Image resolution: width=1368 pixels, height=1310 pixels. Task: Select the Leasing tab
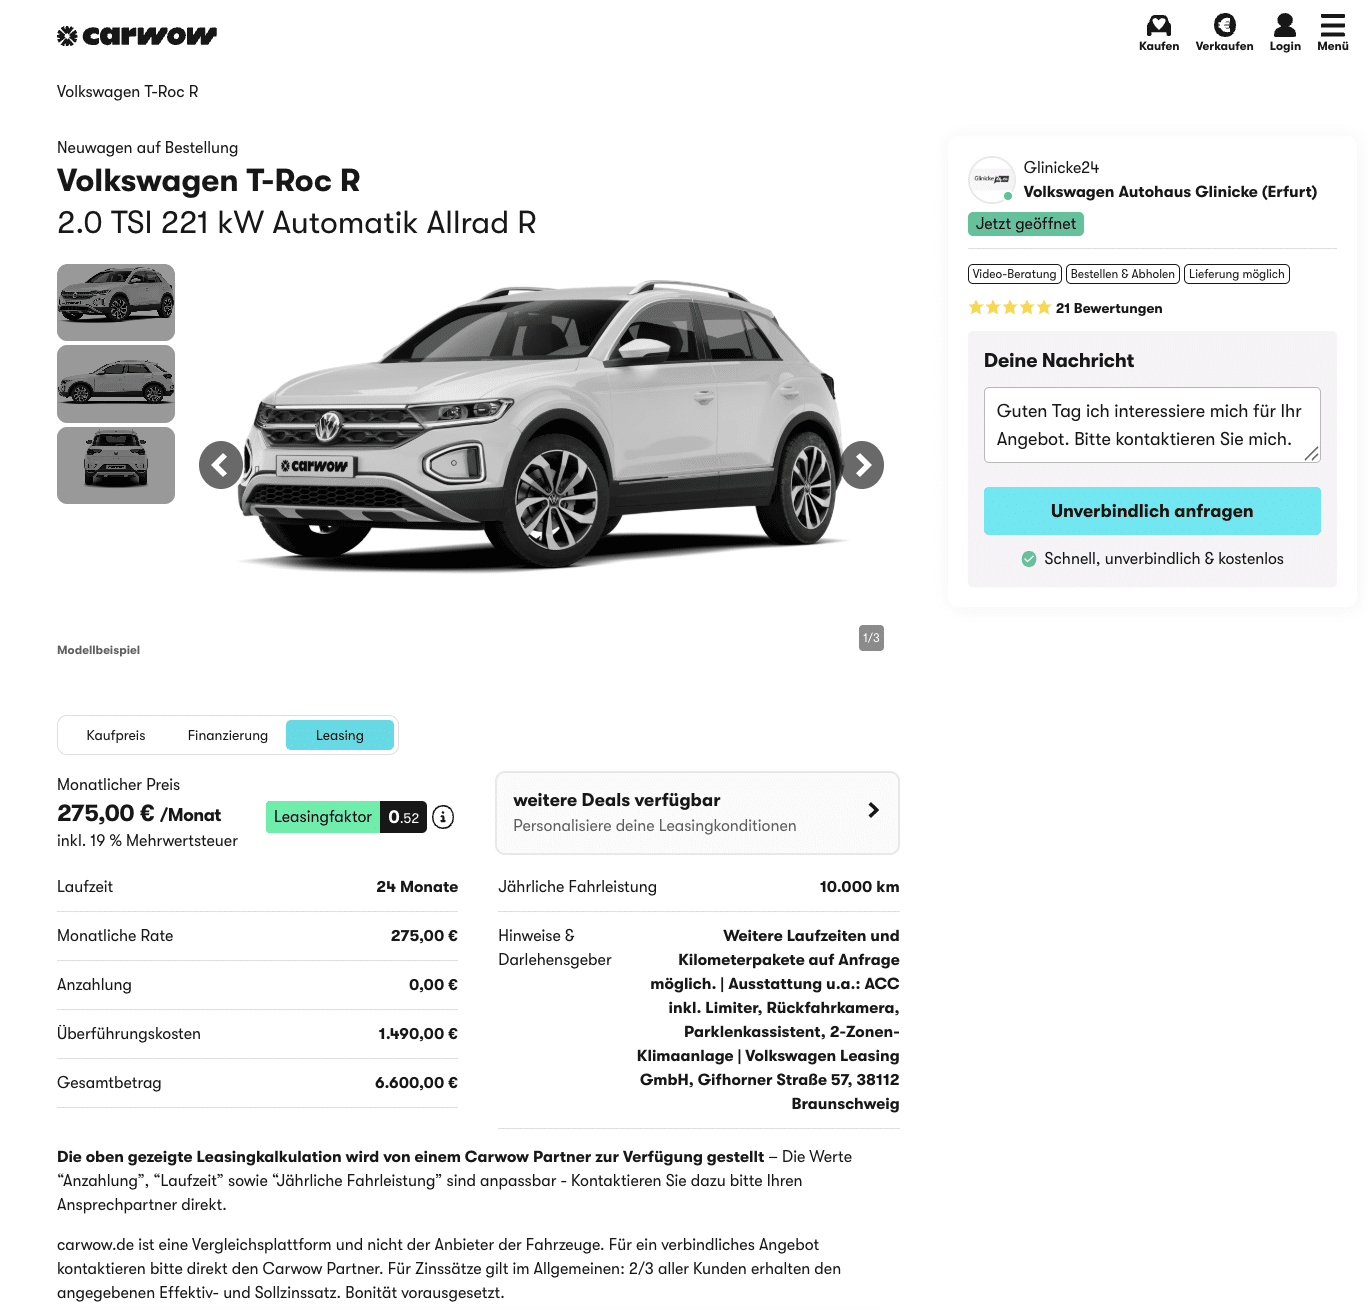tap(340, 735)
